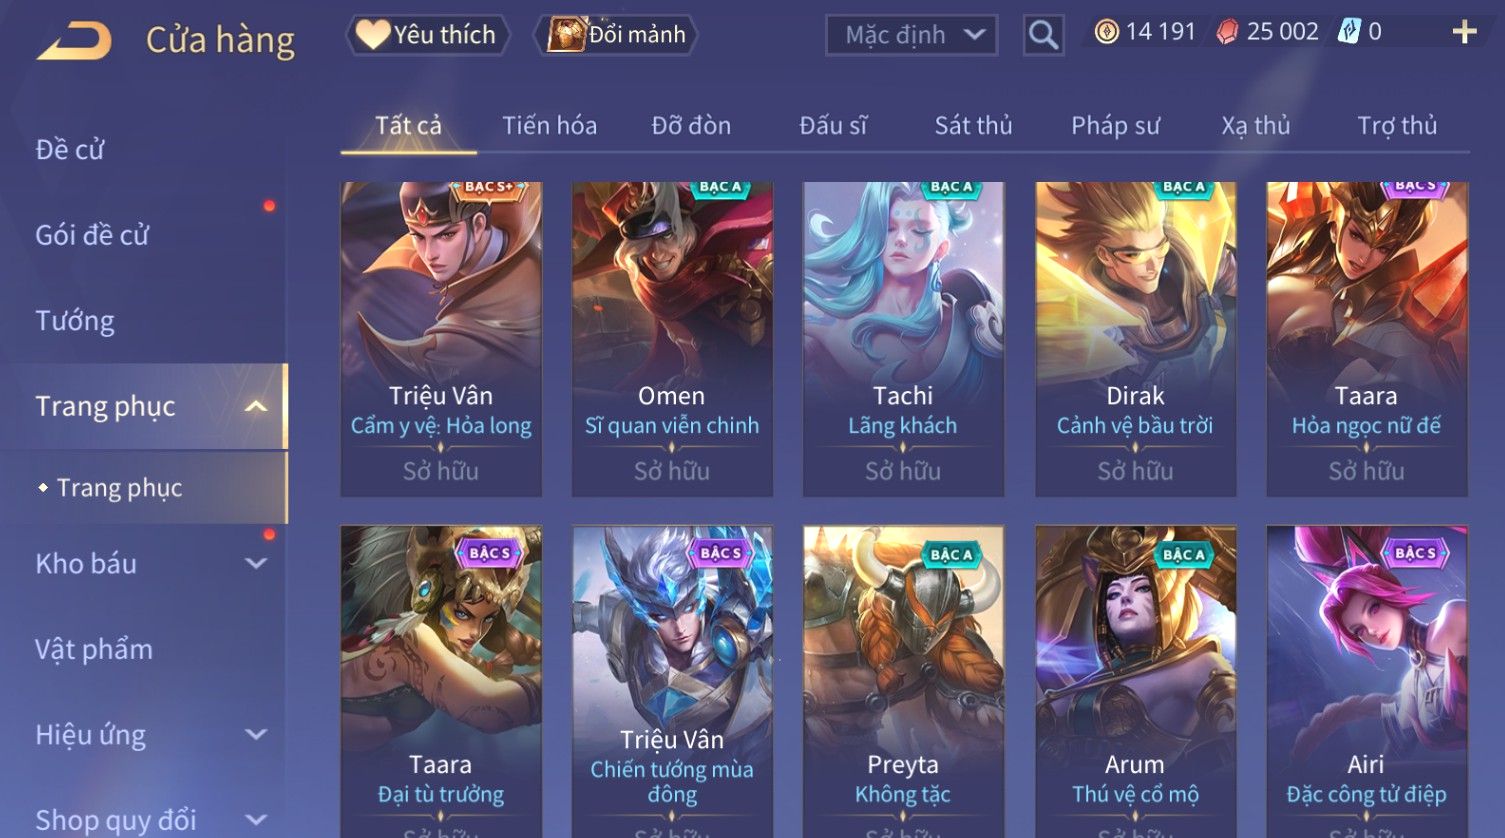
Task: Expand the Hiệu ứng sidebar section
Action: (x=256, y=735)
